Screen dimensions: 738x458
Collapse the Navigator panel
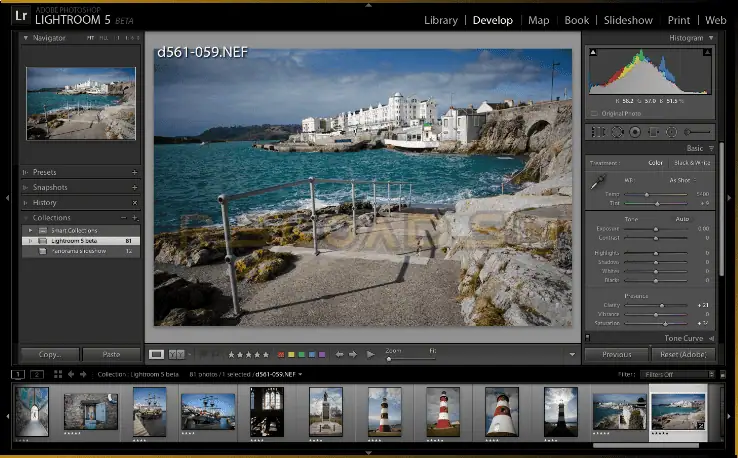(25, 38)
